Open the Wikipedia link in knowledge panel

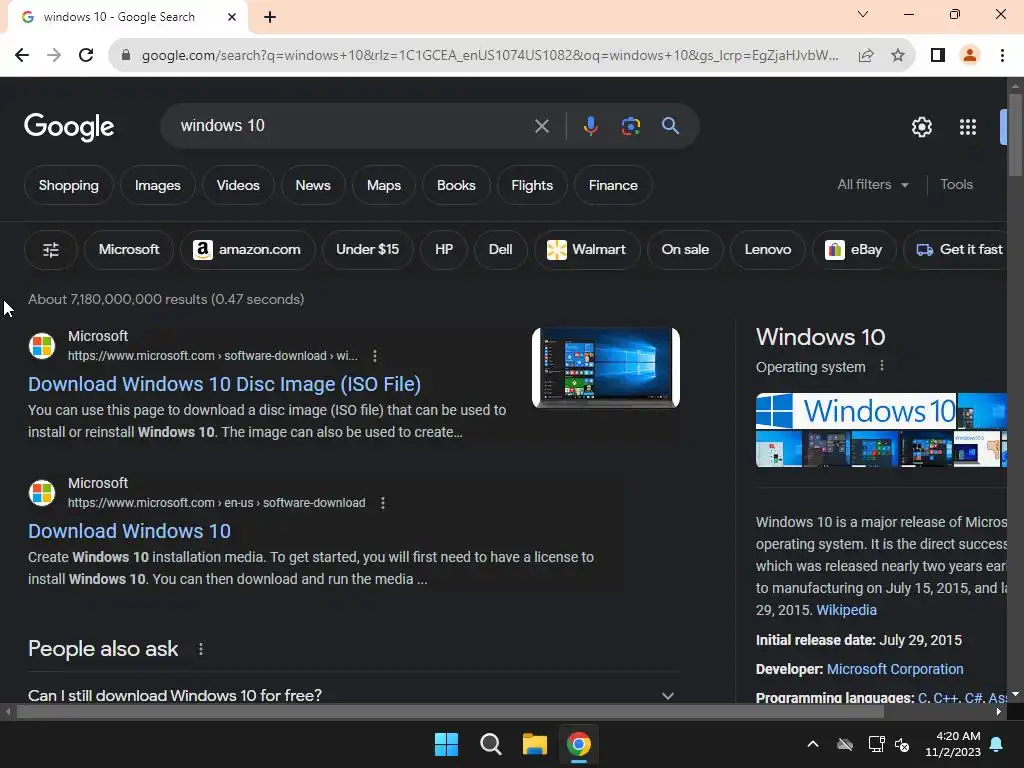click(x=846, y=610)
